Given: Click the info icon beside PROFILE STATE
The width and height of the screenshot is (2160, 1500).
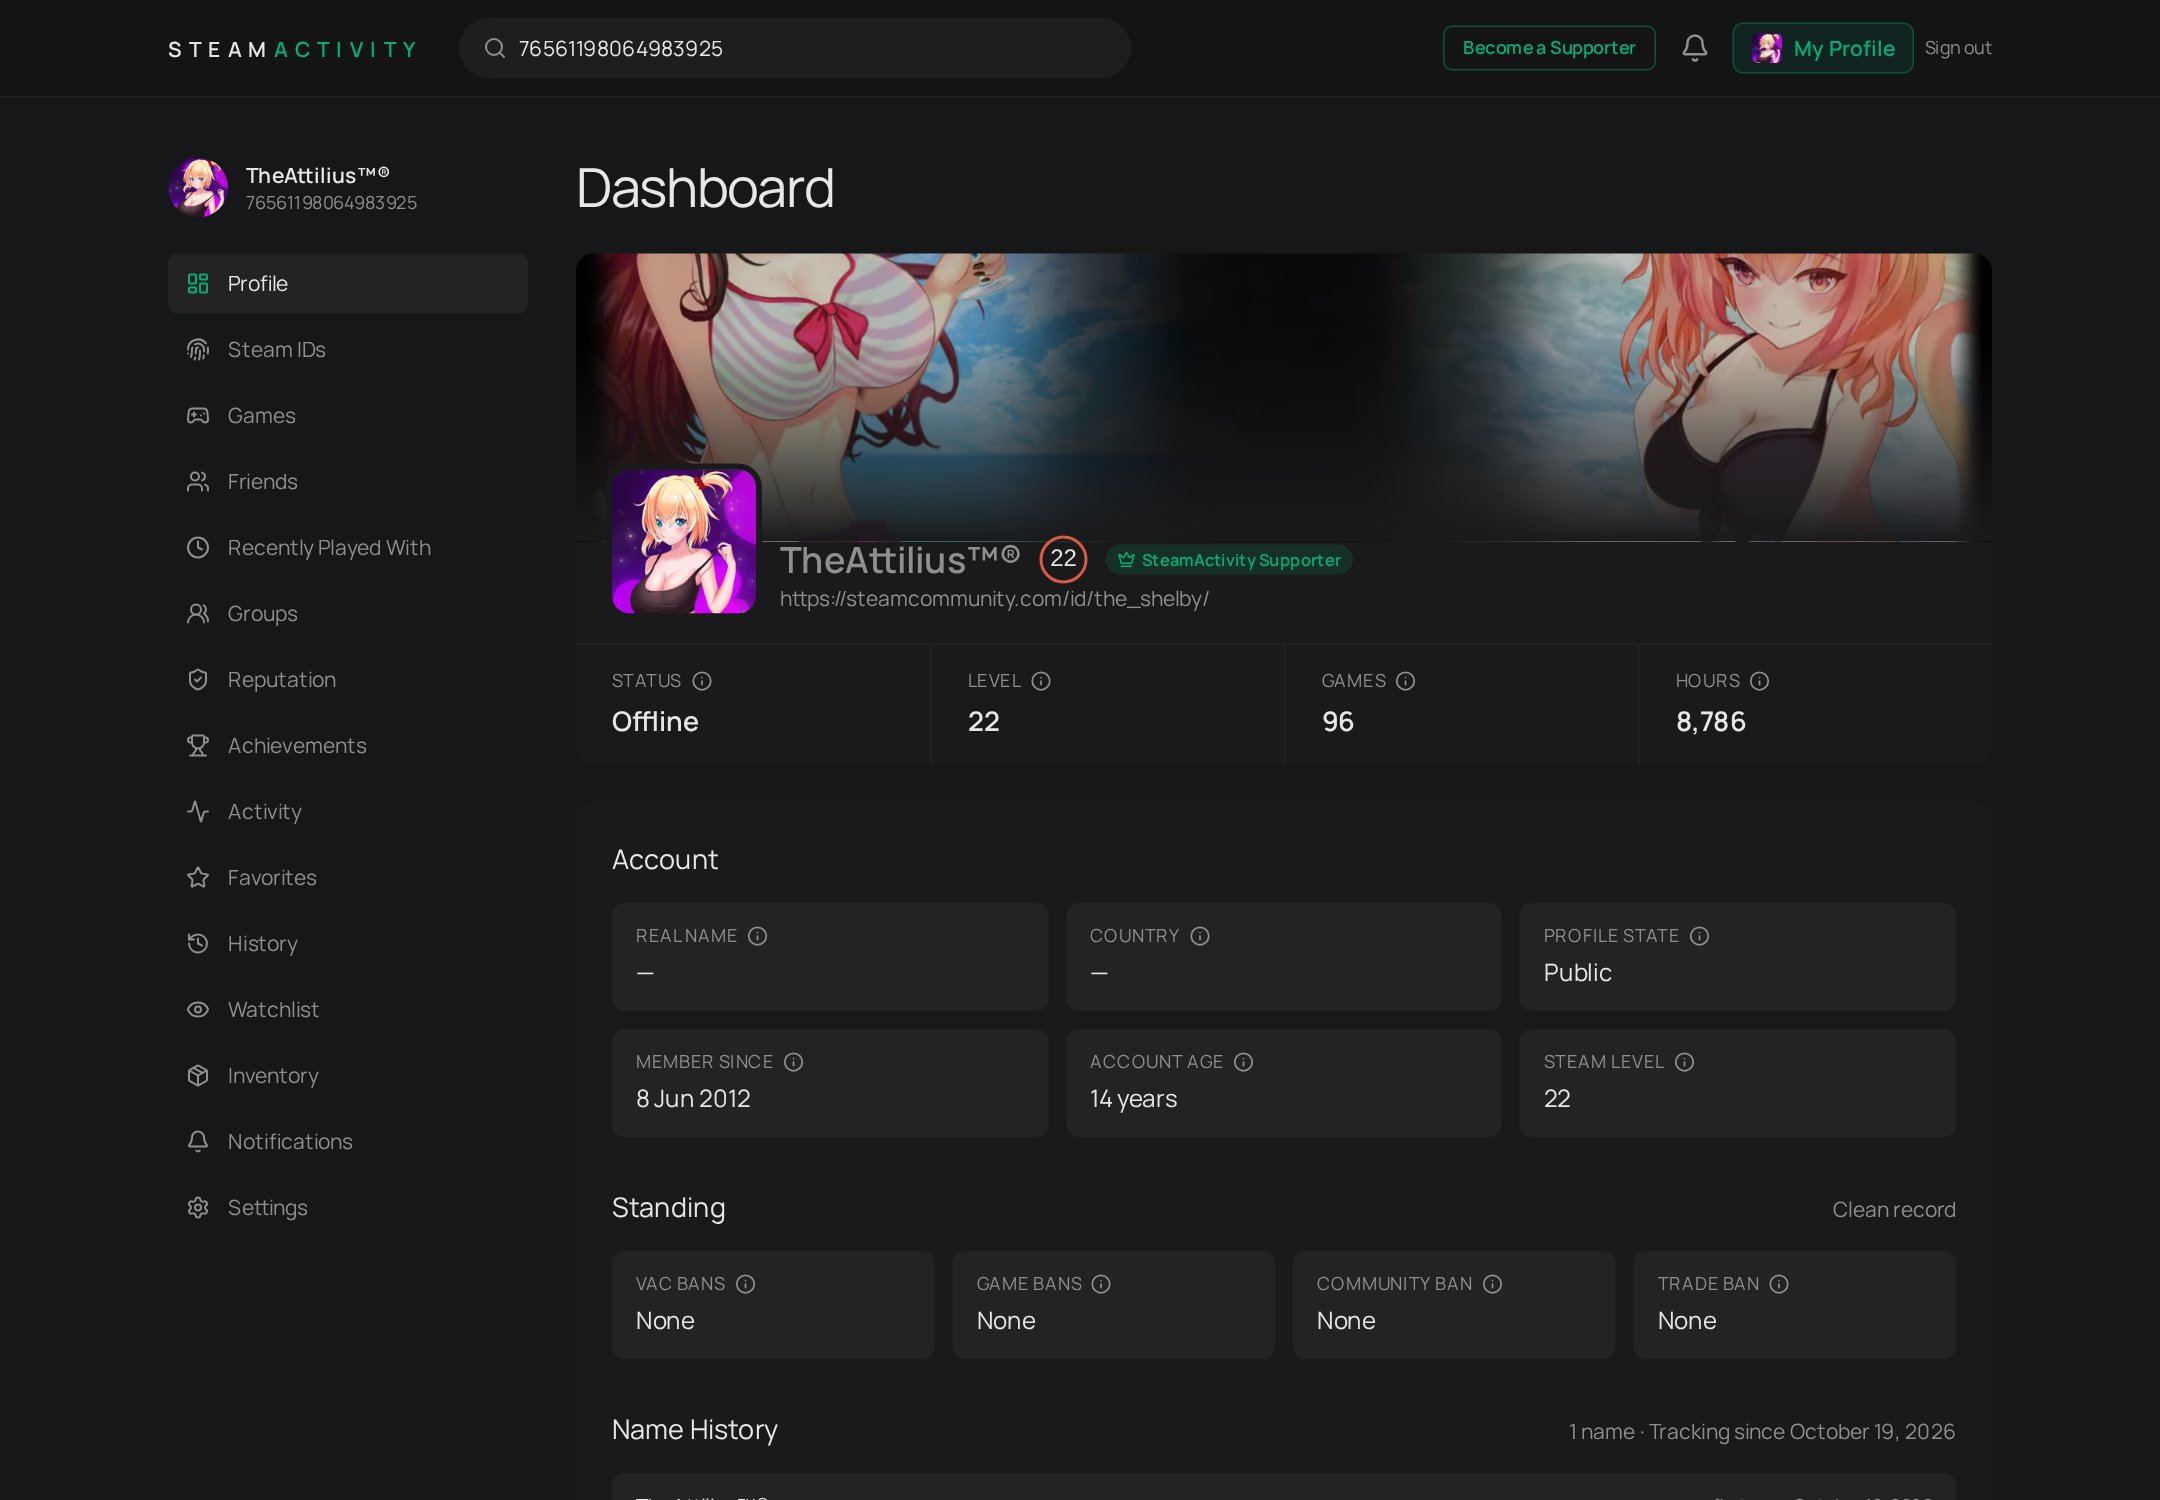Looking at the screenshot, I should [x=1699, y=936].
